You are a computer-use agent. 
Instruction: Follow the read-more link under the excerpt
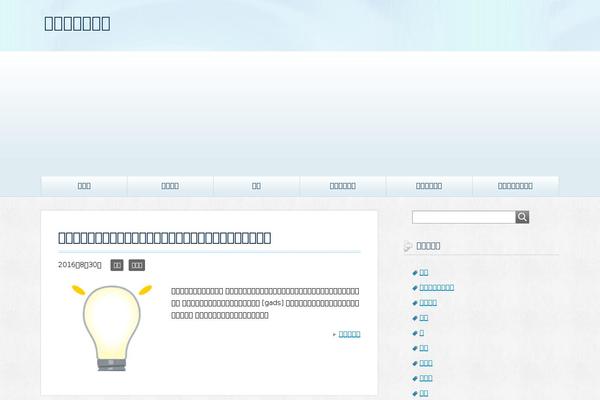click(x=349, y=334)
